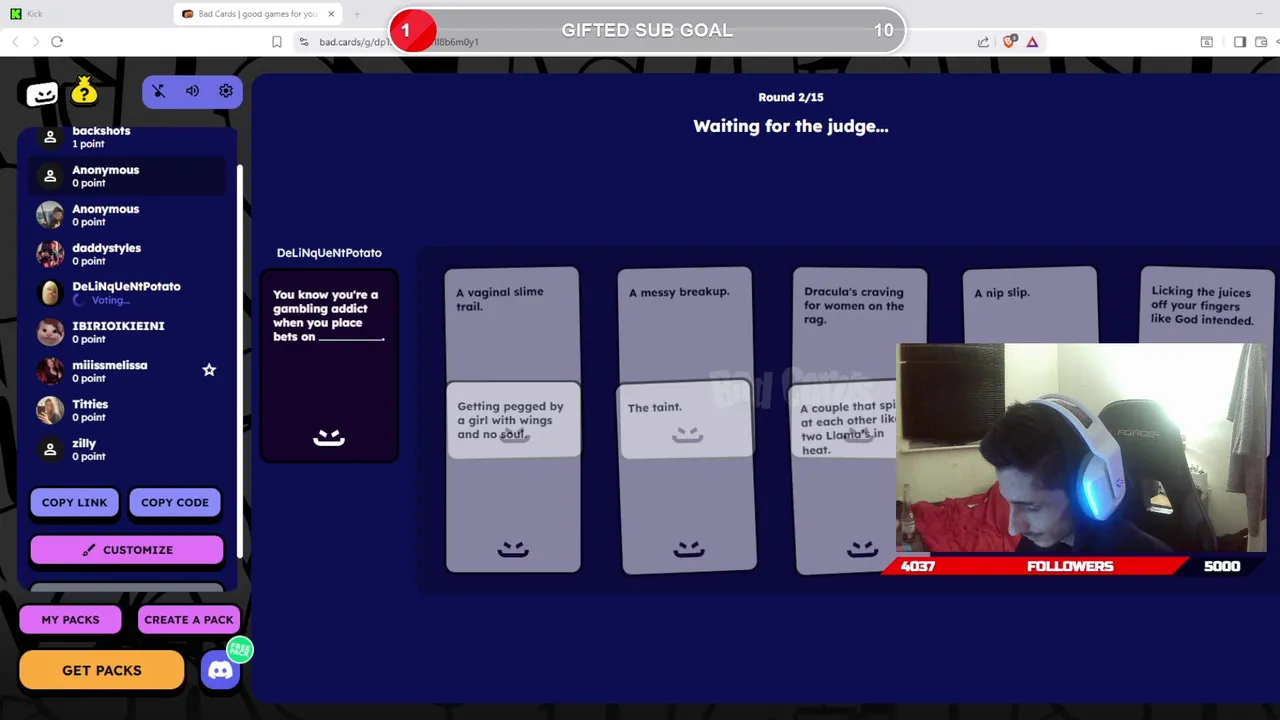This screenshot has height=720, width=1280.
Task: Open the CUSTOMIZE button
Action: (x=127, y=550)
